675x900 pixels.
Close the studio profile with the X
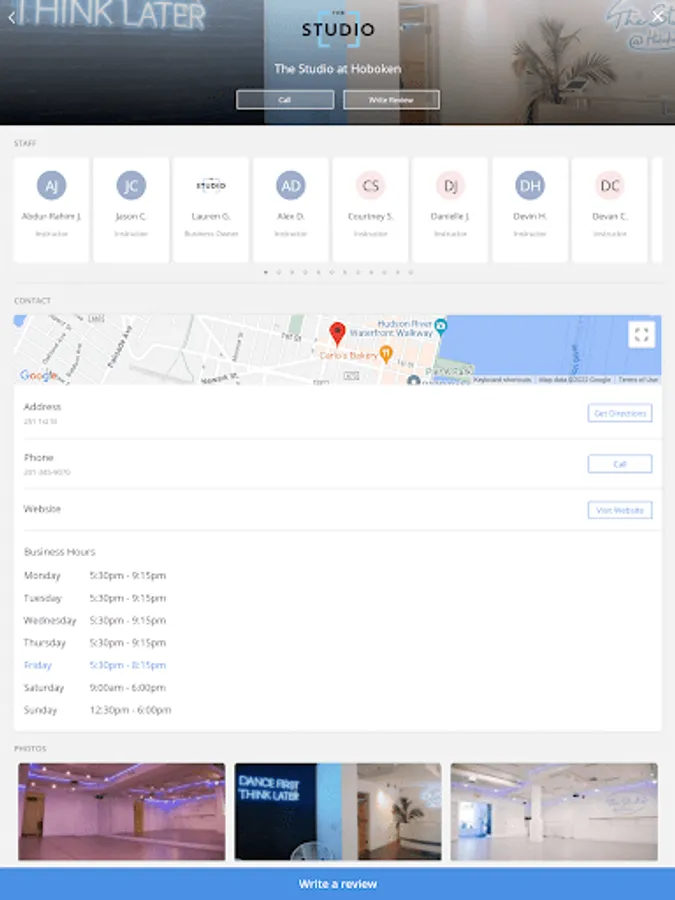point(658,17)
